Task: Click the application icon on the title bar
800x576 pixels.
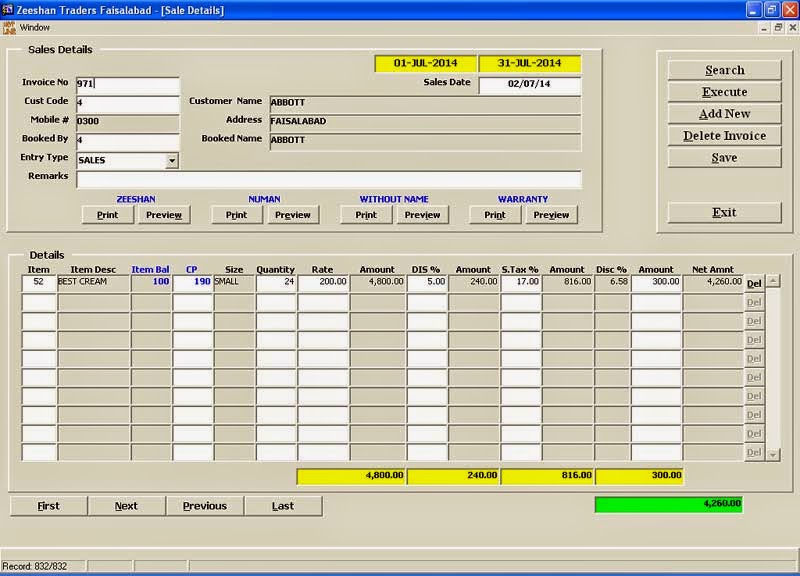Action: (10, 9)
